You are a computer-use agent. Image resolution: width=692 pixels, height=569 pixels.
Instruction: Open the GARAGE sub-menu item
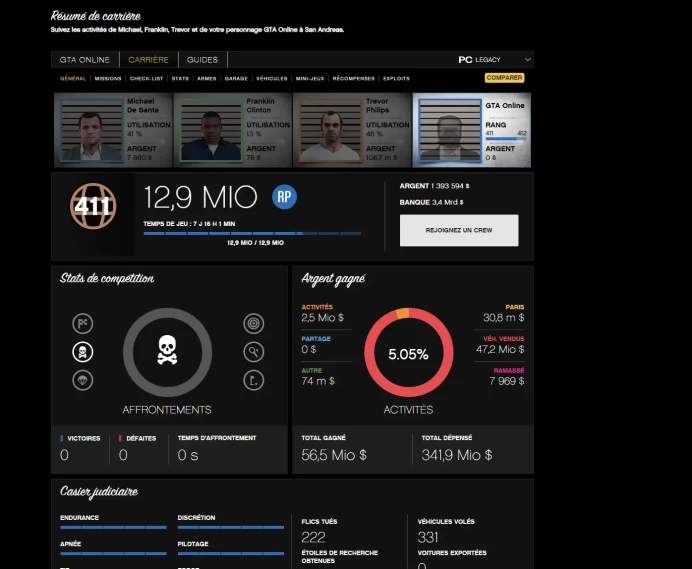coord(236,79)
